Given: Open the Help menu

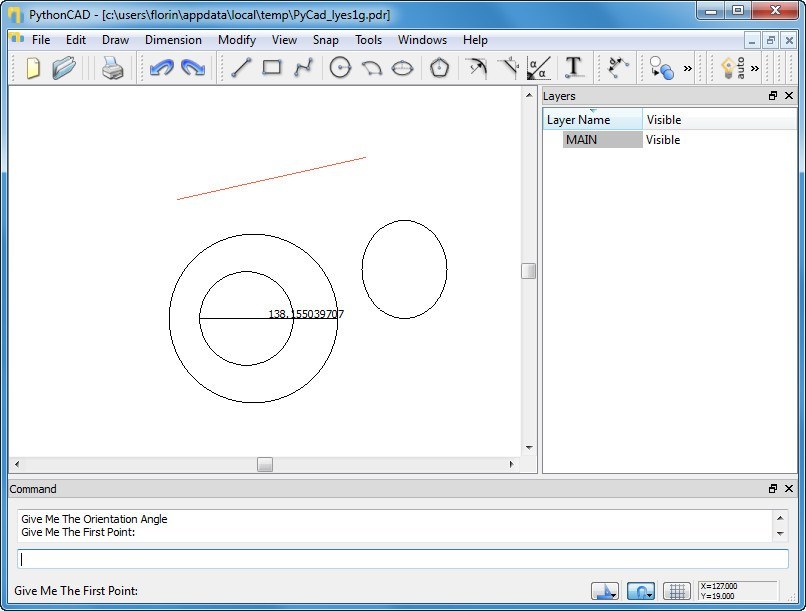Looking at the screenshot, I should 475,40.
